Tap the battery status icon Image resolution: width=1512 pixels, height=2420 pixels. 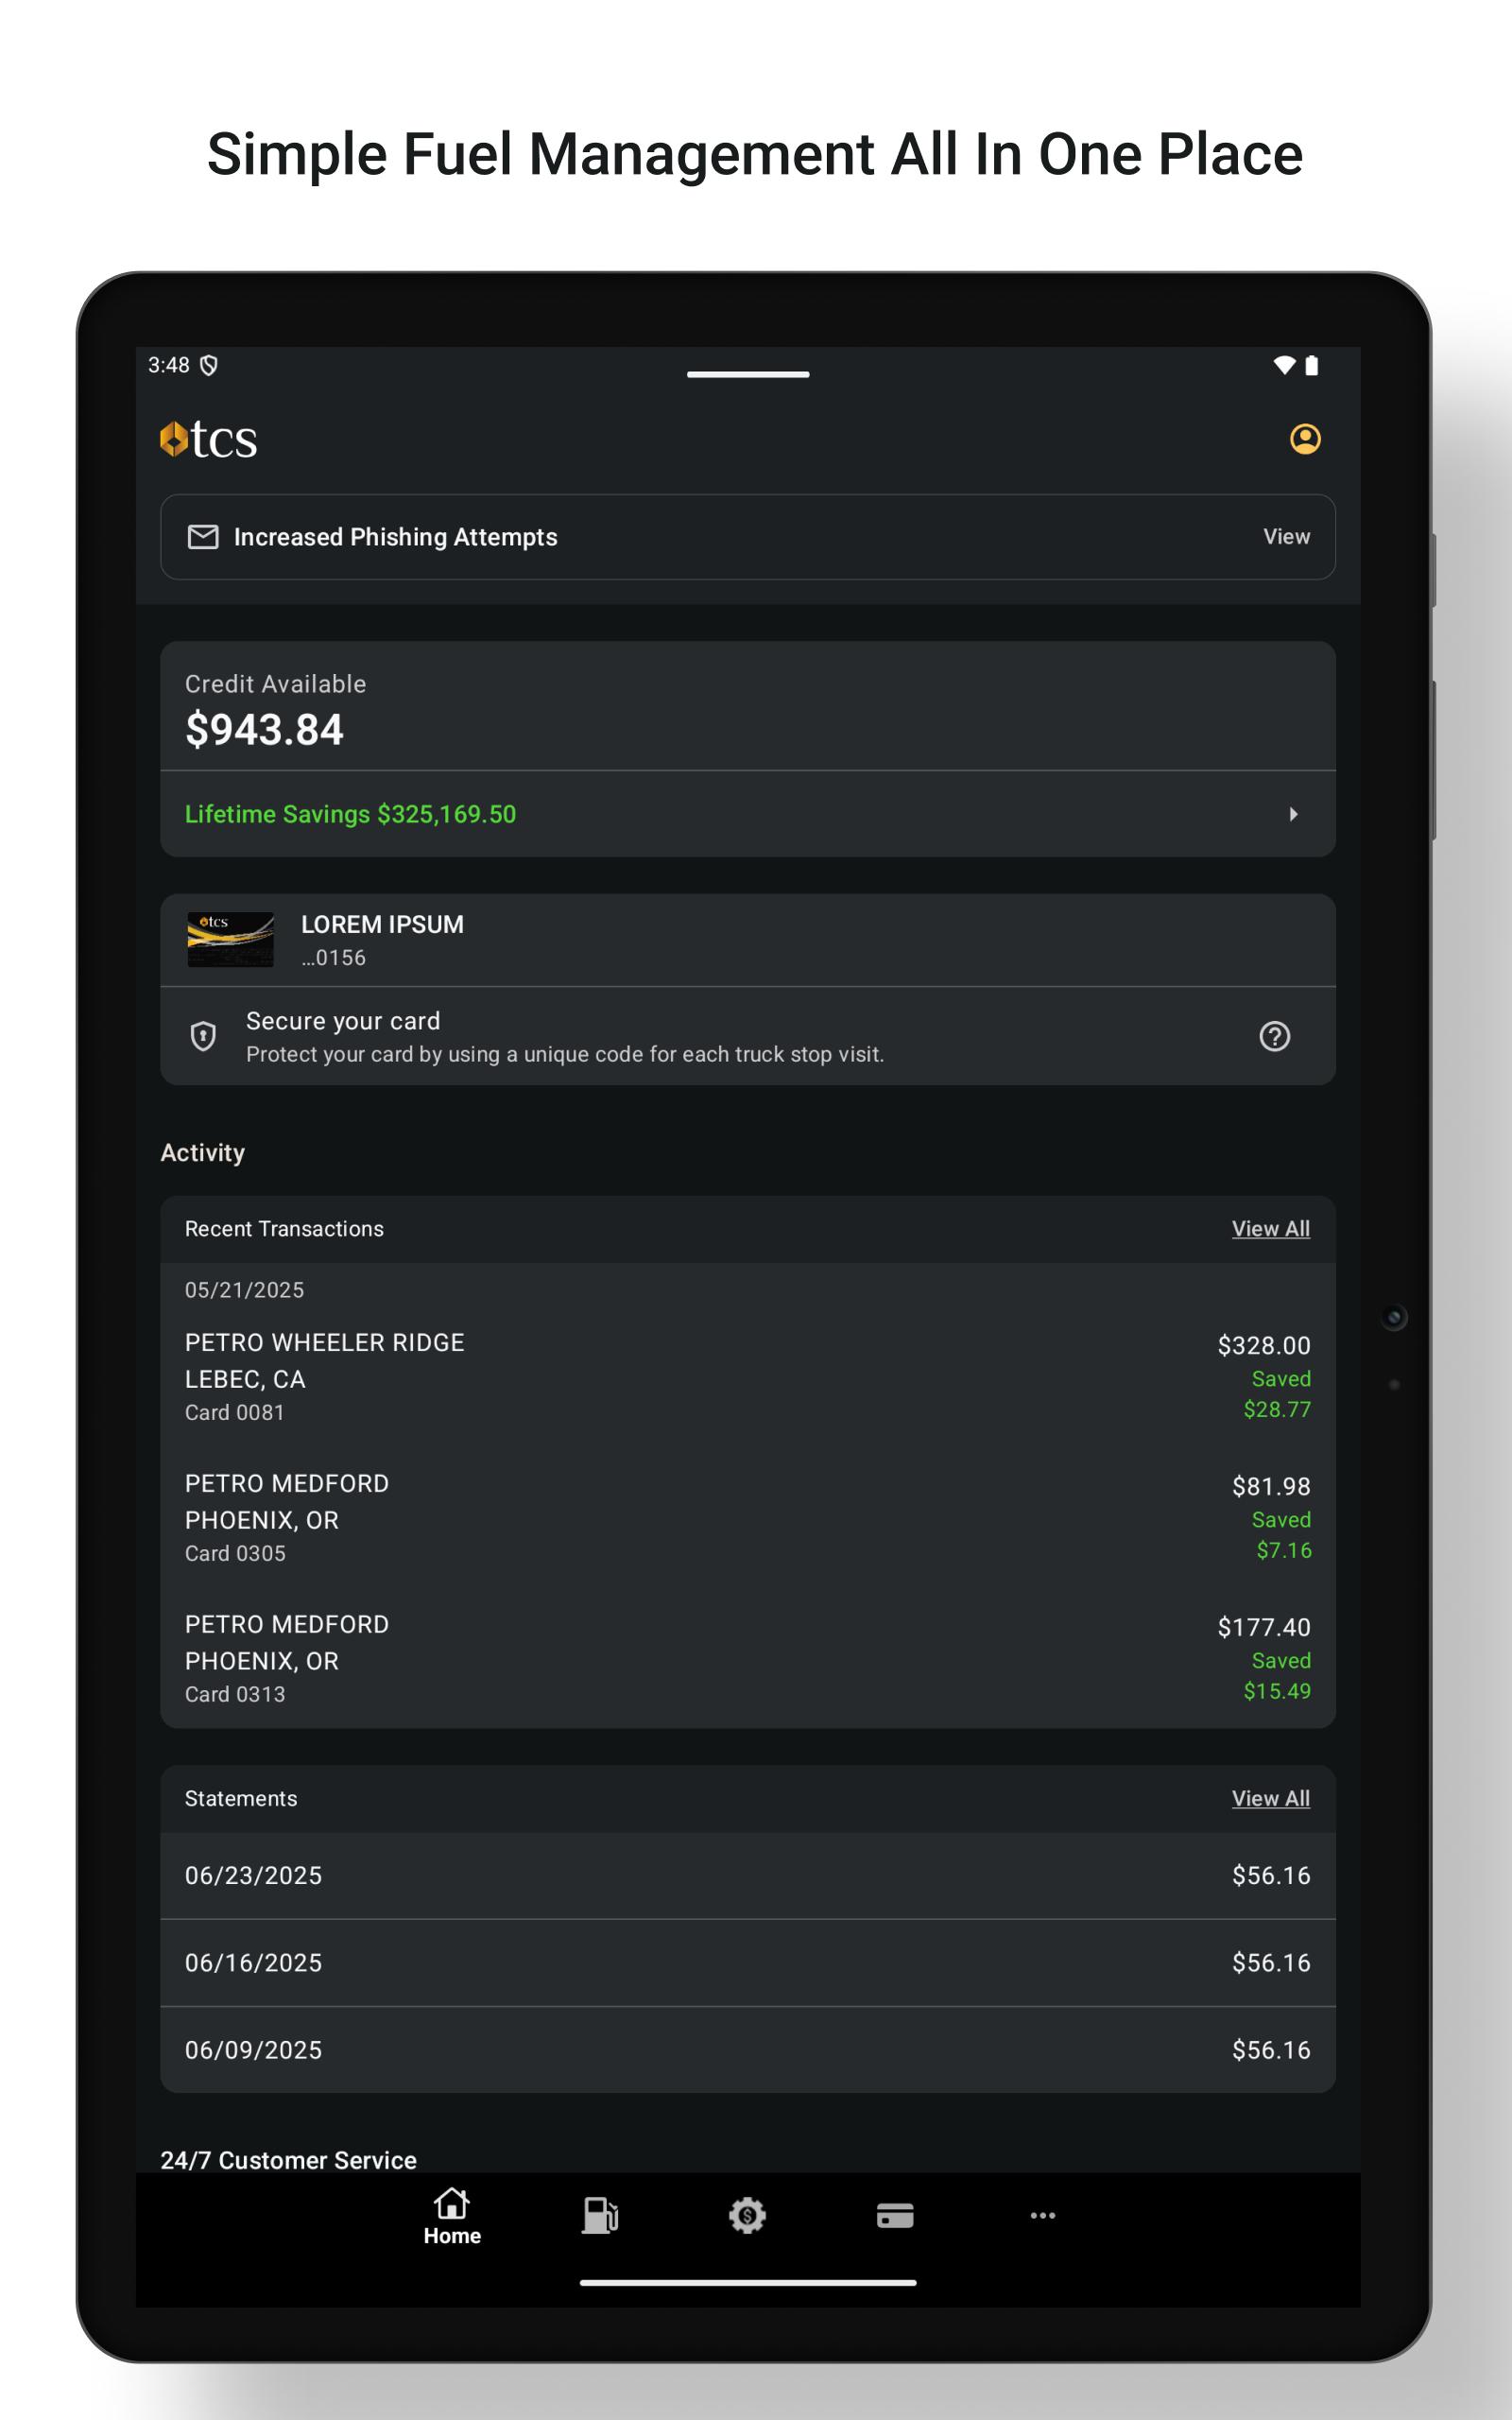coord(1311,365)
